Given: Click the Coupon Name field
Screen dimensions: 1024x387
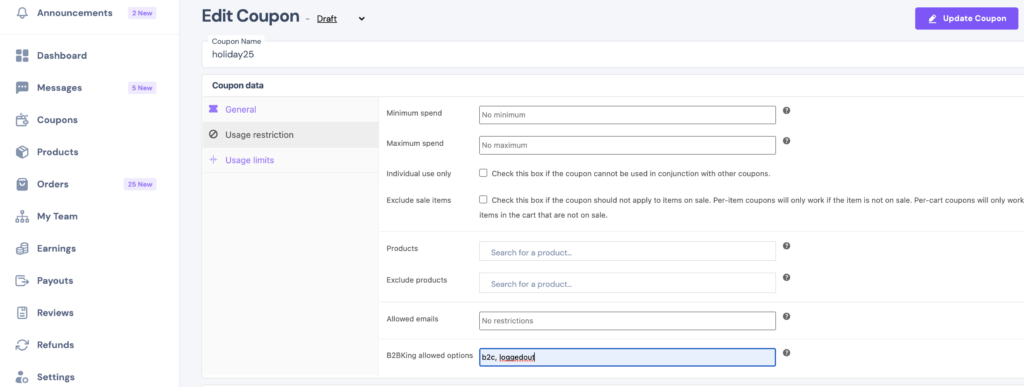Looking at the screenshot, I should coord(613,55).
